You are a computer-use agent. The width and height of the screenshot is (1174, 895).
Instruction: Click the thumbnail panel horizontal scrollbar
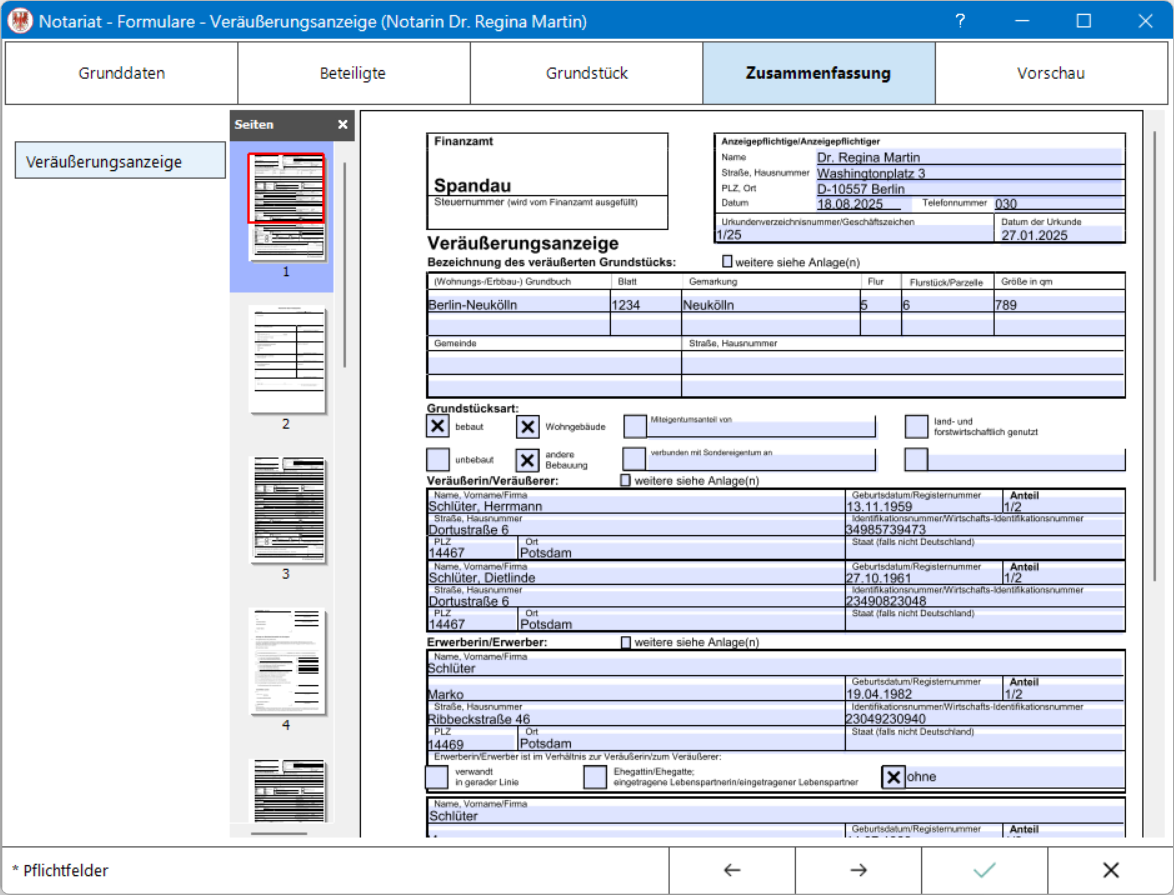coord(279,833)
